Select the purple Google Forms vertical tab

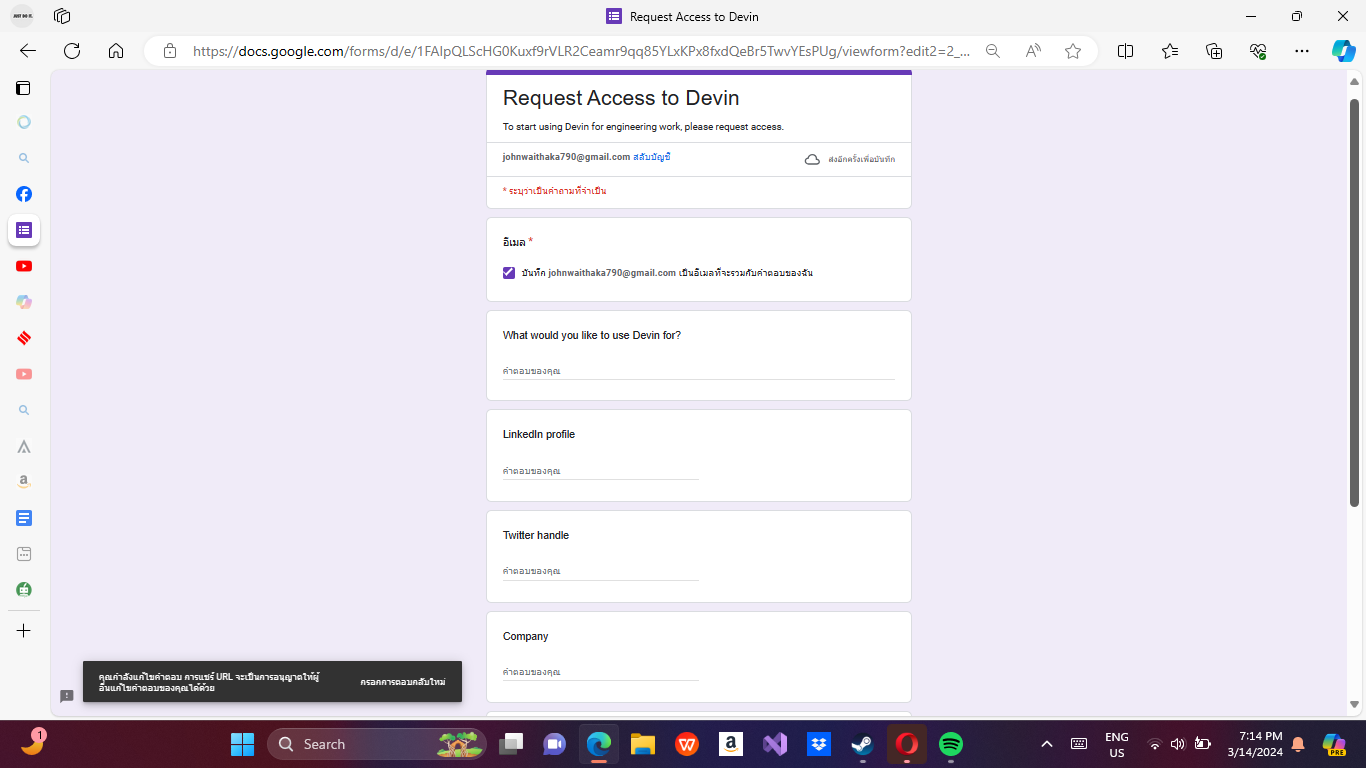coord(24,230)
